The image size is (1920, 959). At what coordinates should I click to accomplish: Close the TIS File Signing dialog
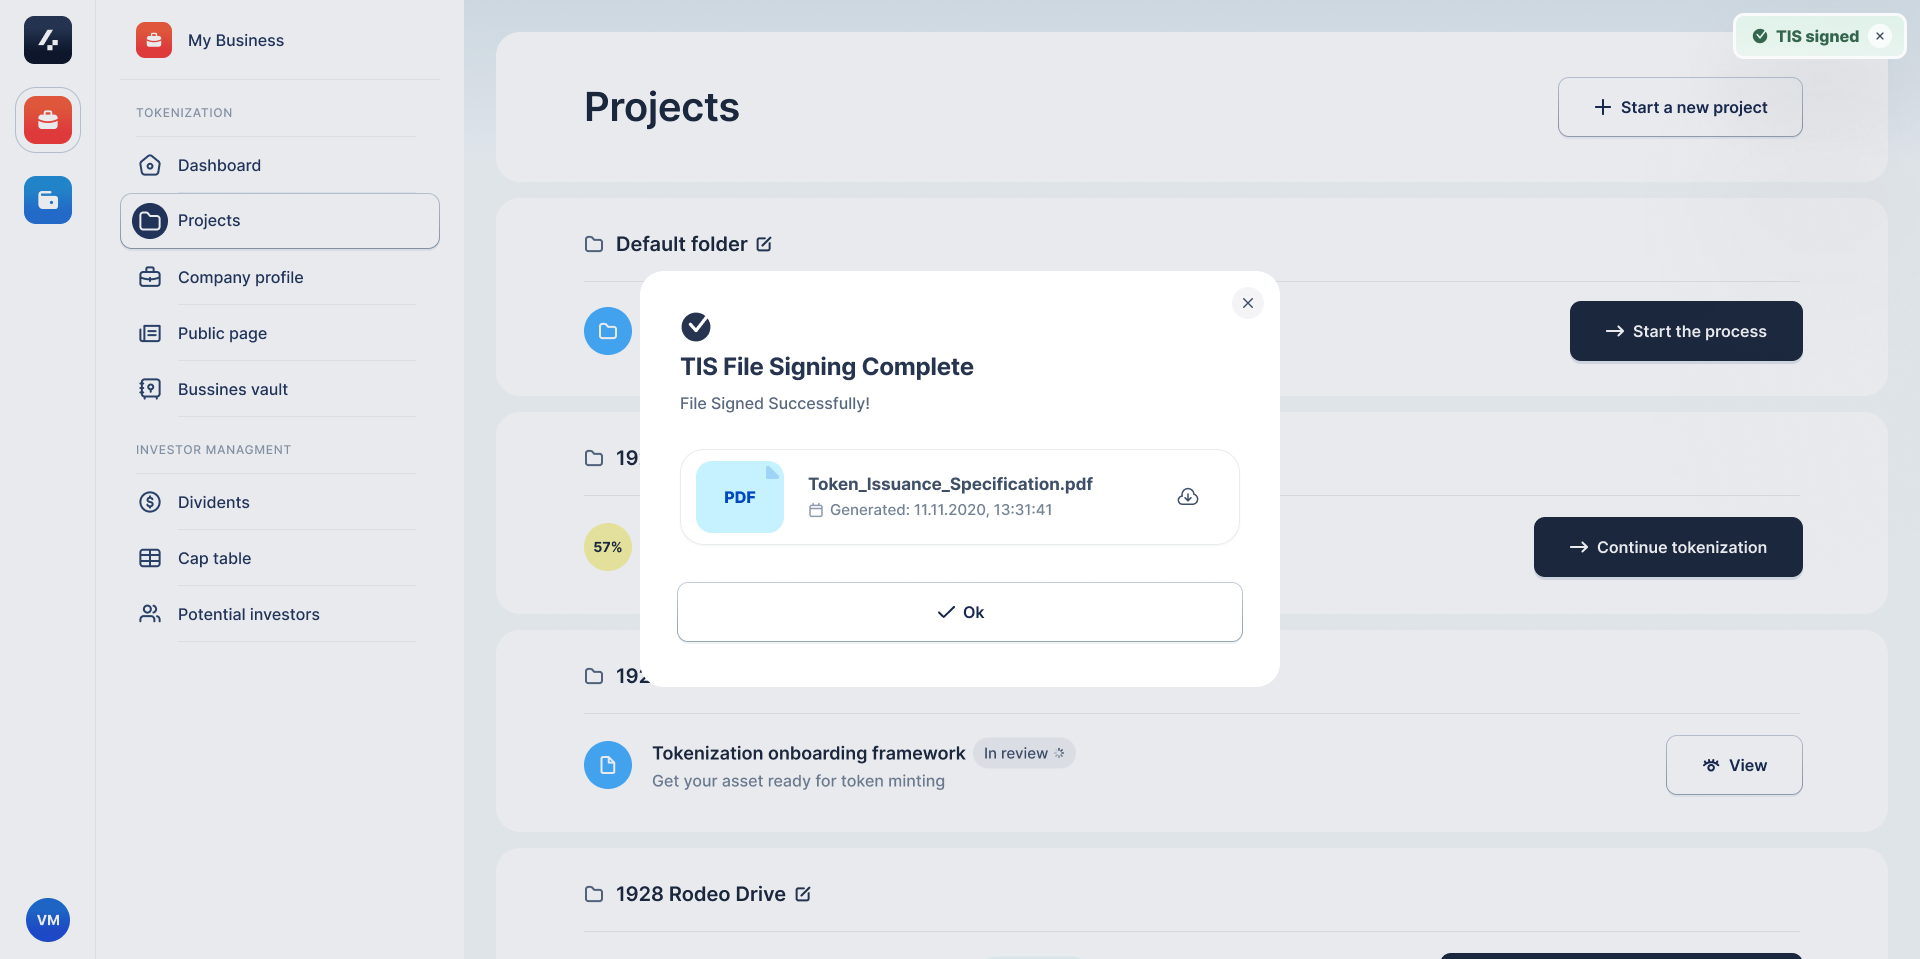point(1247,303)
